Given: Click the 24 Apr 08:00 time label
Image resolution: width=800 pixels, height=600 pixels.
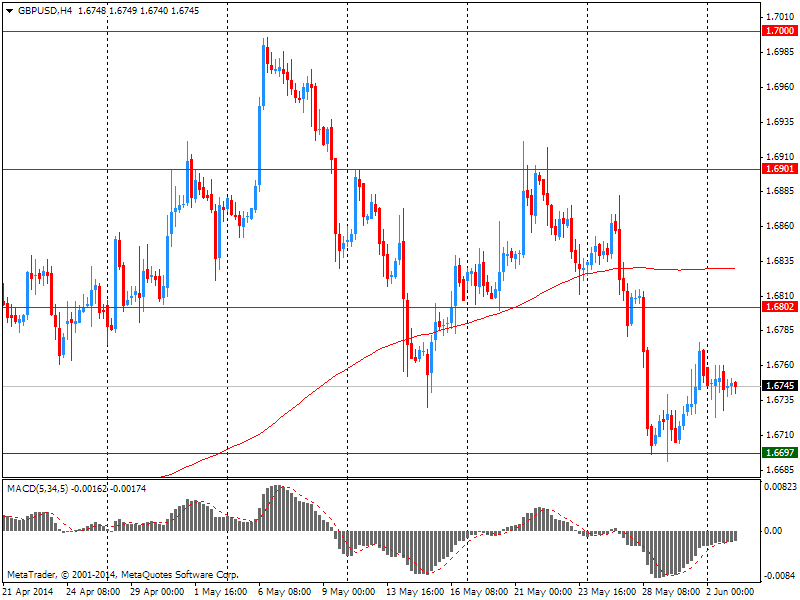Looking at the screenshot, I should (x=93, y=592).
